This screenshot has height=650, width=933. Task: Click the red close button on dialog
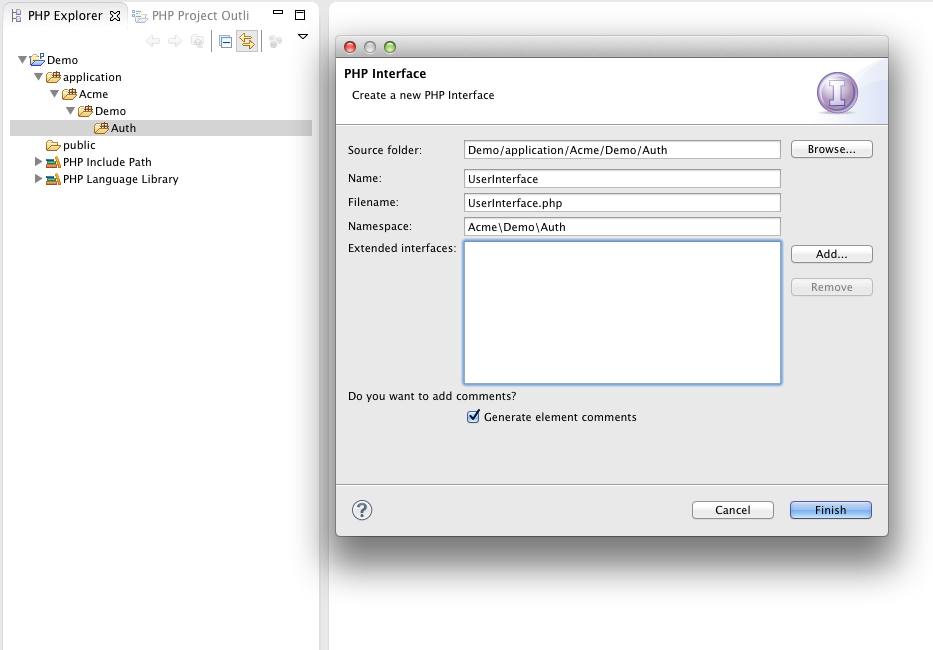tap(350, 47)
